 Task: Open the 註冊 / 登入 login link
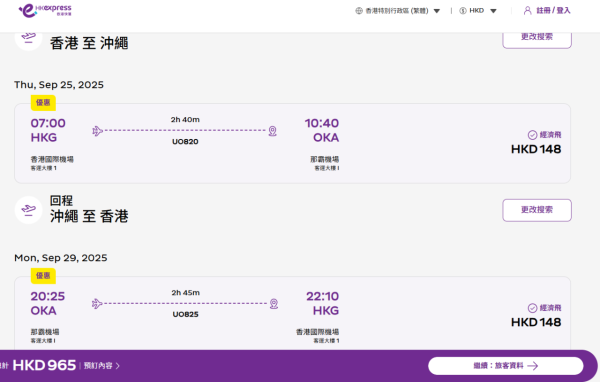[x=553, y=10]
